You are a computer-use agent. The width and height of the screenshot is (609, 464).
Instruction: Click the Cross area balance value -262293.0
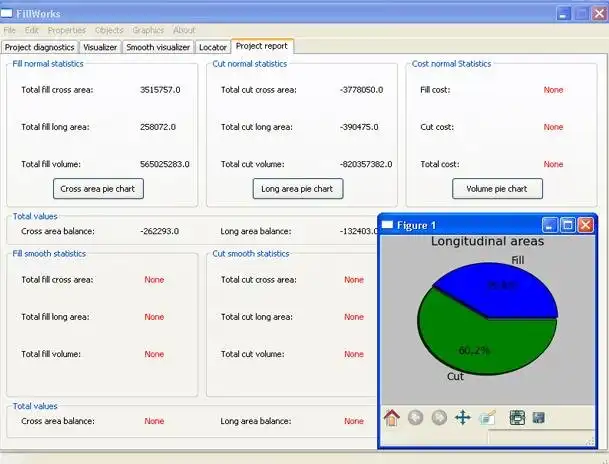[160, 231]
